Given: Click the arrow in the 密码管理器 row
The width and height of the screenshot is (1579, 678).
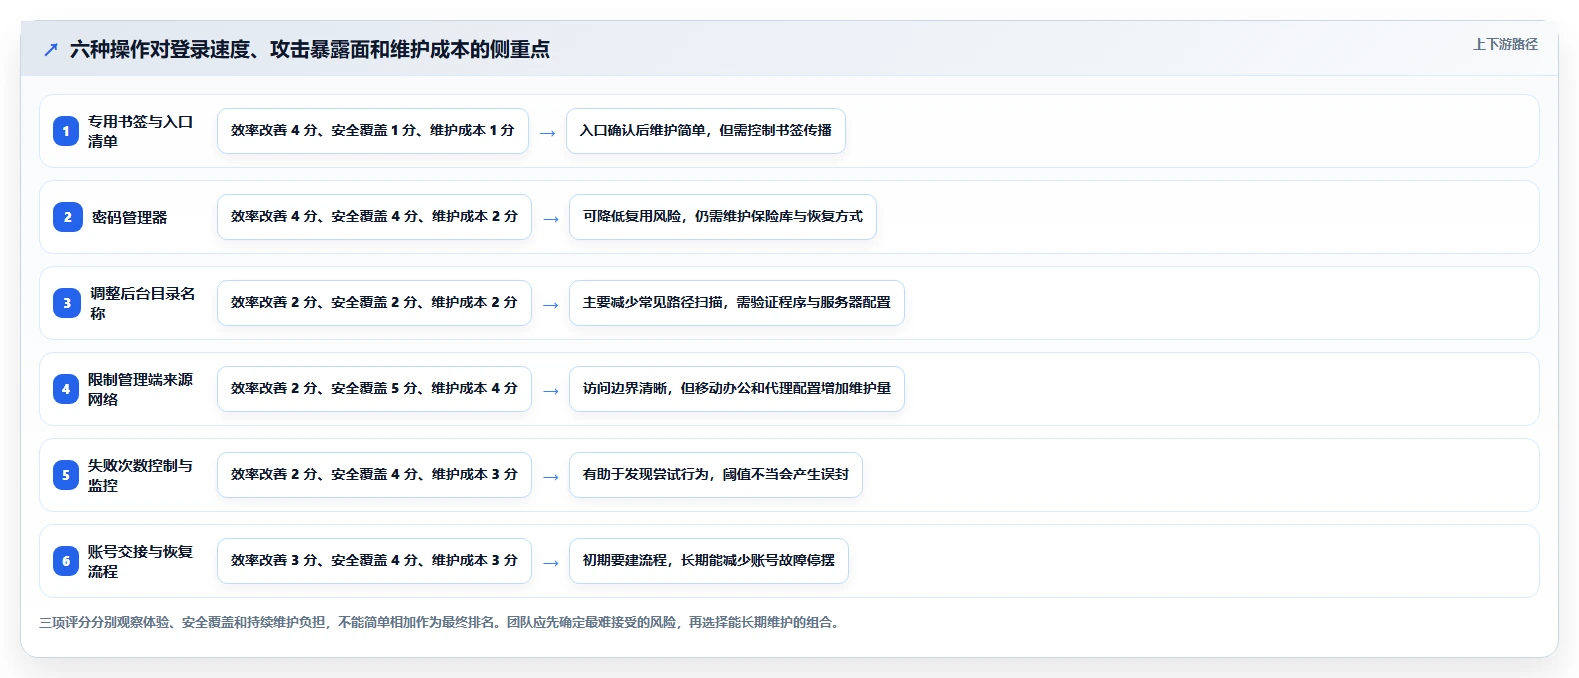Looking at the screenshot, I should pos(550,219).
